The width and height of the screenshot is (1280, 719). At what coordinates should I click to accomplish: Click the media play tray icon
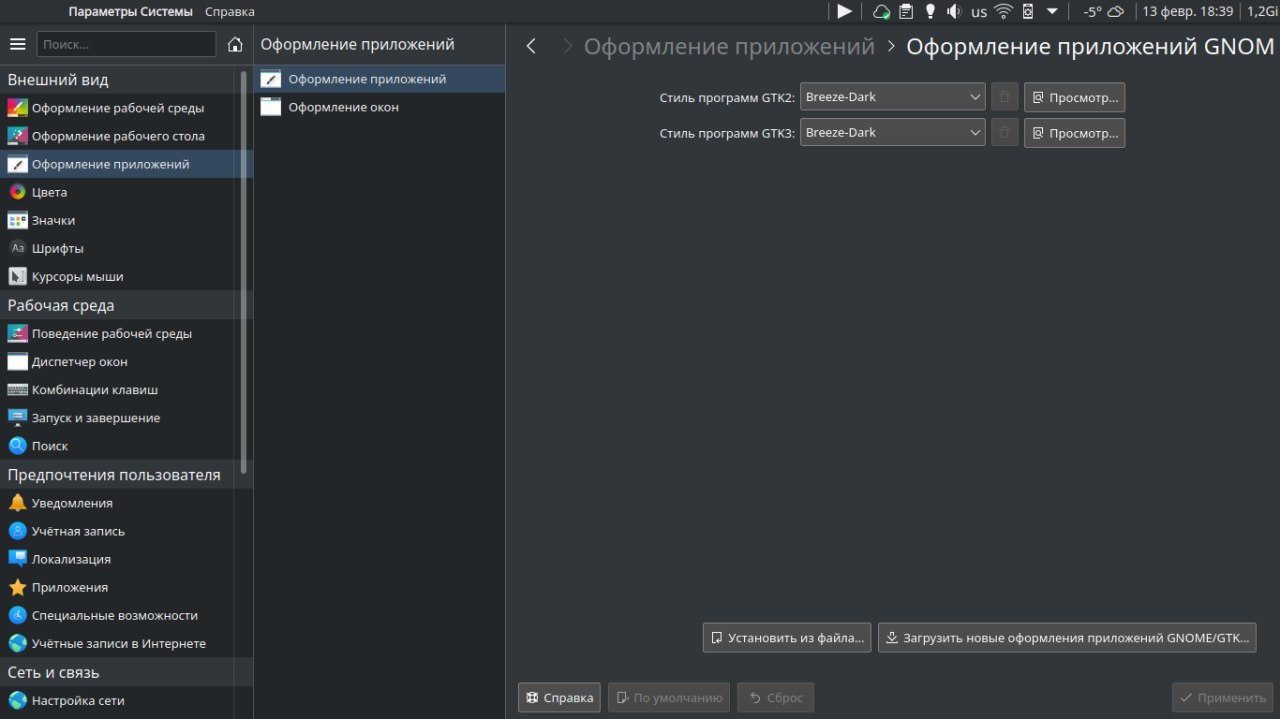point(845,12)
